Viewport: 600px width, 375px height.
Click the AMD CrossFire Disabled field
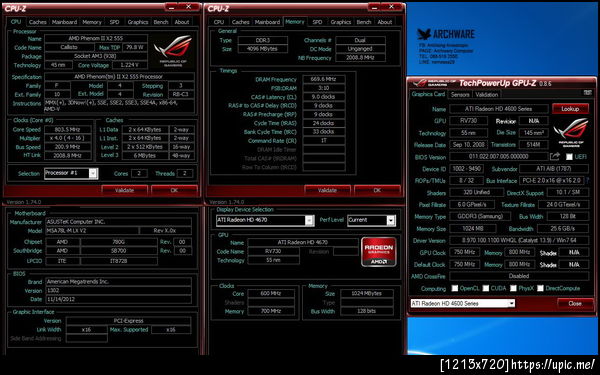coord(519,276)
